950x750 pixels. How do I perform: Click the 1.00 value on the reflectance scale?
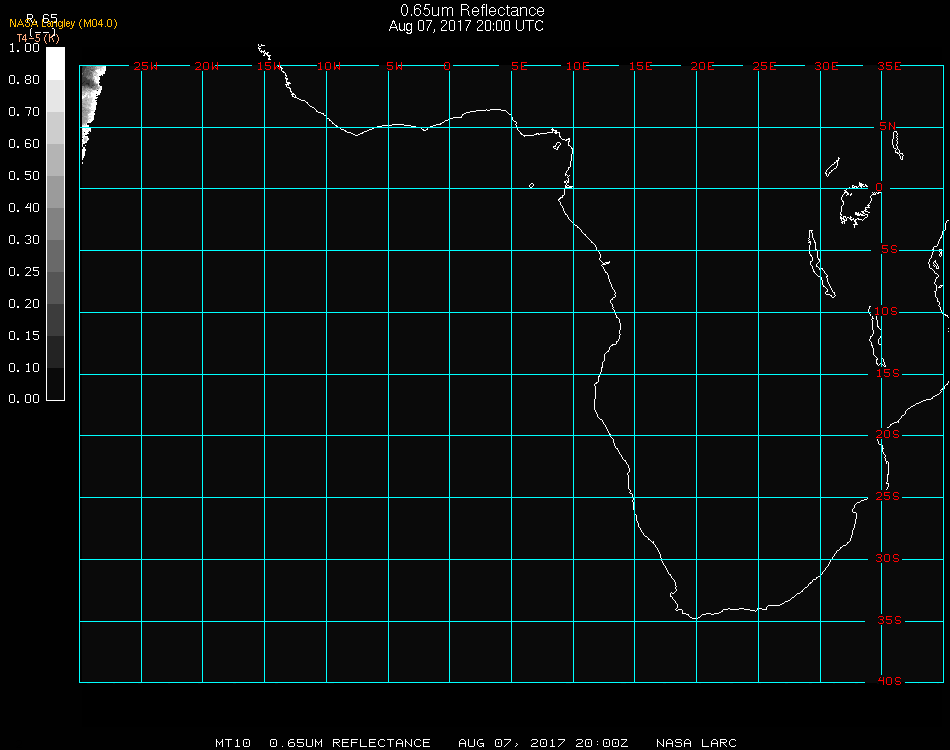[24, 48]
